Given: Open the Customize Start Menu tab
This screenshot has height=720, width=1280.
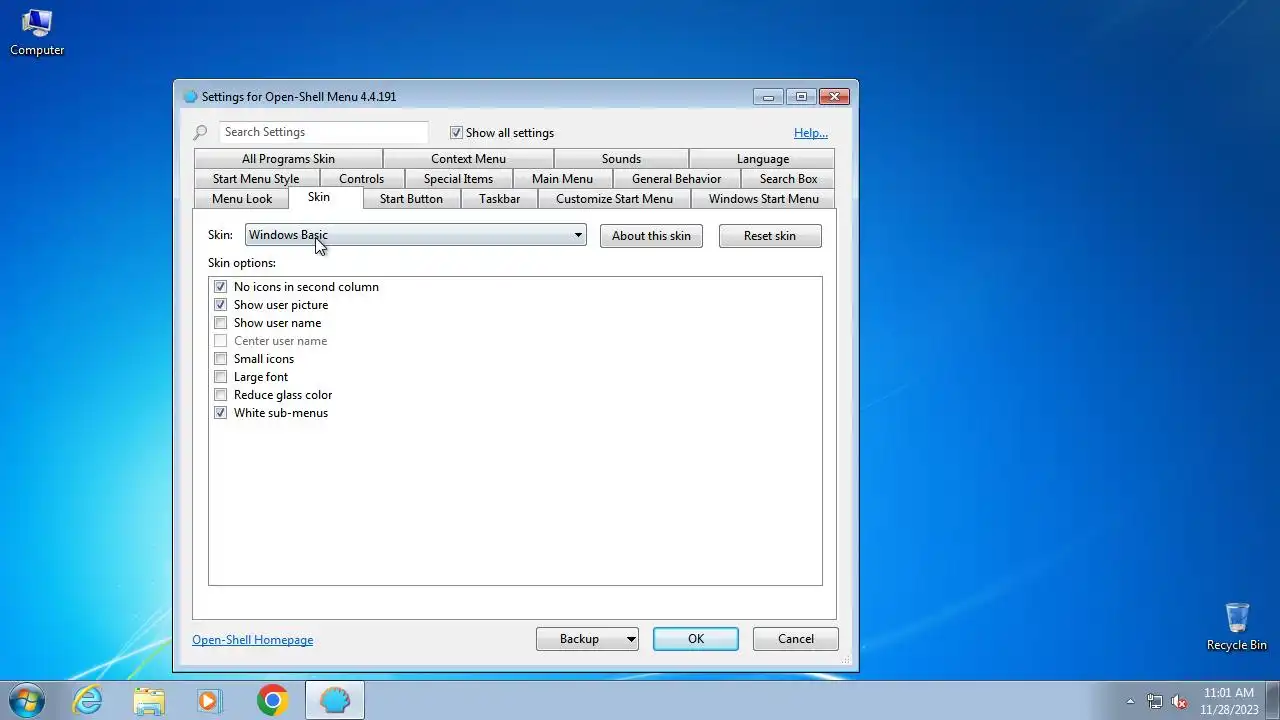Looking at the screenshot, I should (x=614, y=199).
